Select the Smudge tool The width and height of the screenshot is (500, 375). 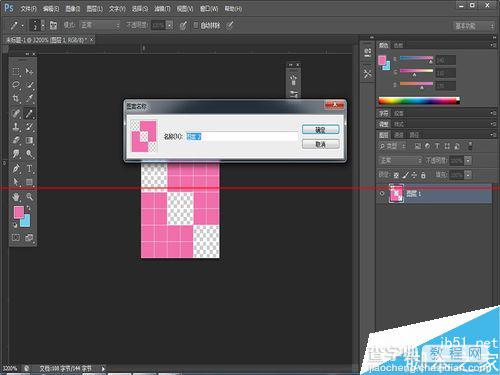pyautogui.click(x=16, y=154)
